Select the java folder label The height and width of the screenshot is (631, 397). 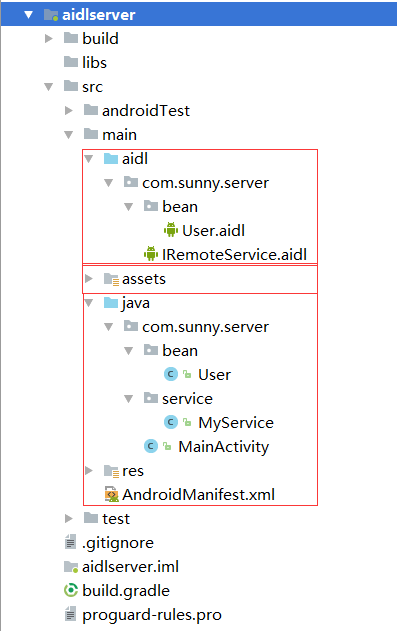click(136, 303)
